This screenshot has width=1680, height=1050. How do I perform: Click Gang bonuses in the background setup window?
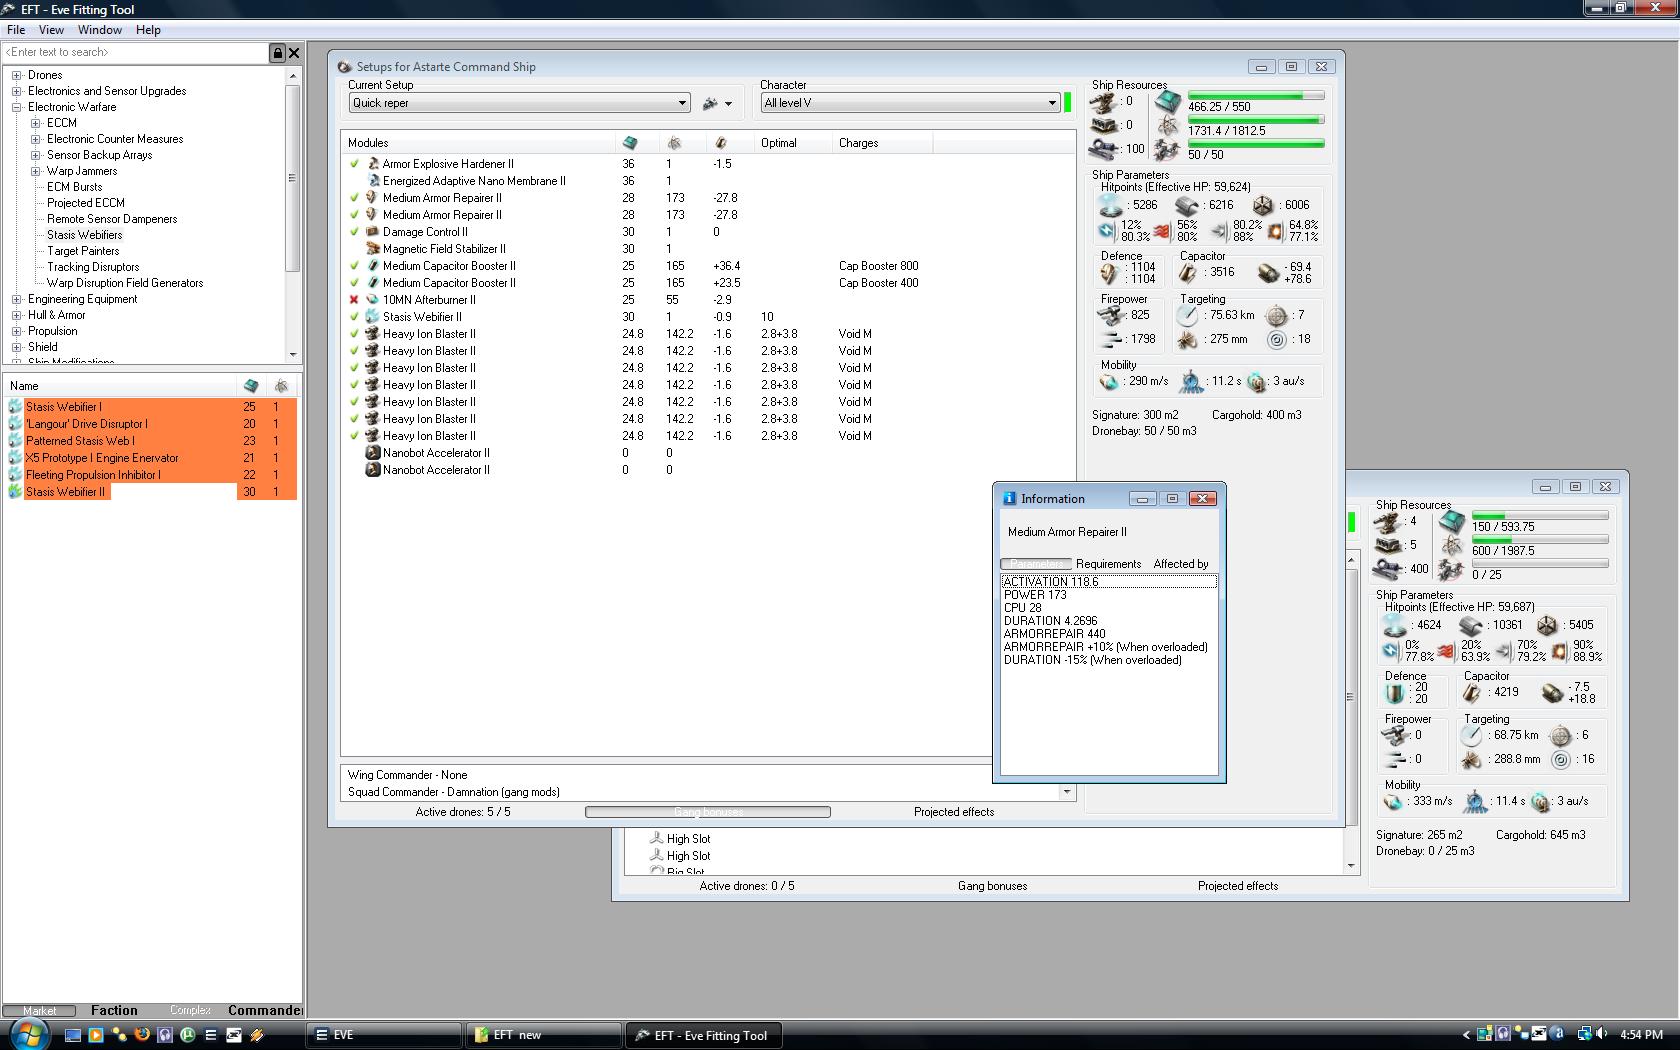[992, 886]
